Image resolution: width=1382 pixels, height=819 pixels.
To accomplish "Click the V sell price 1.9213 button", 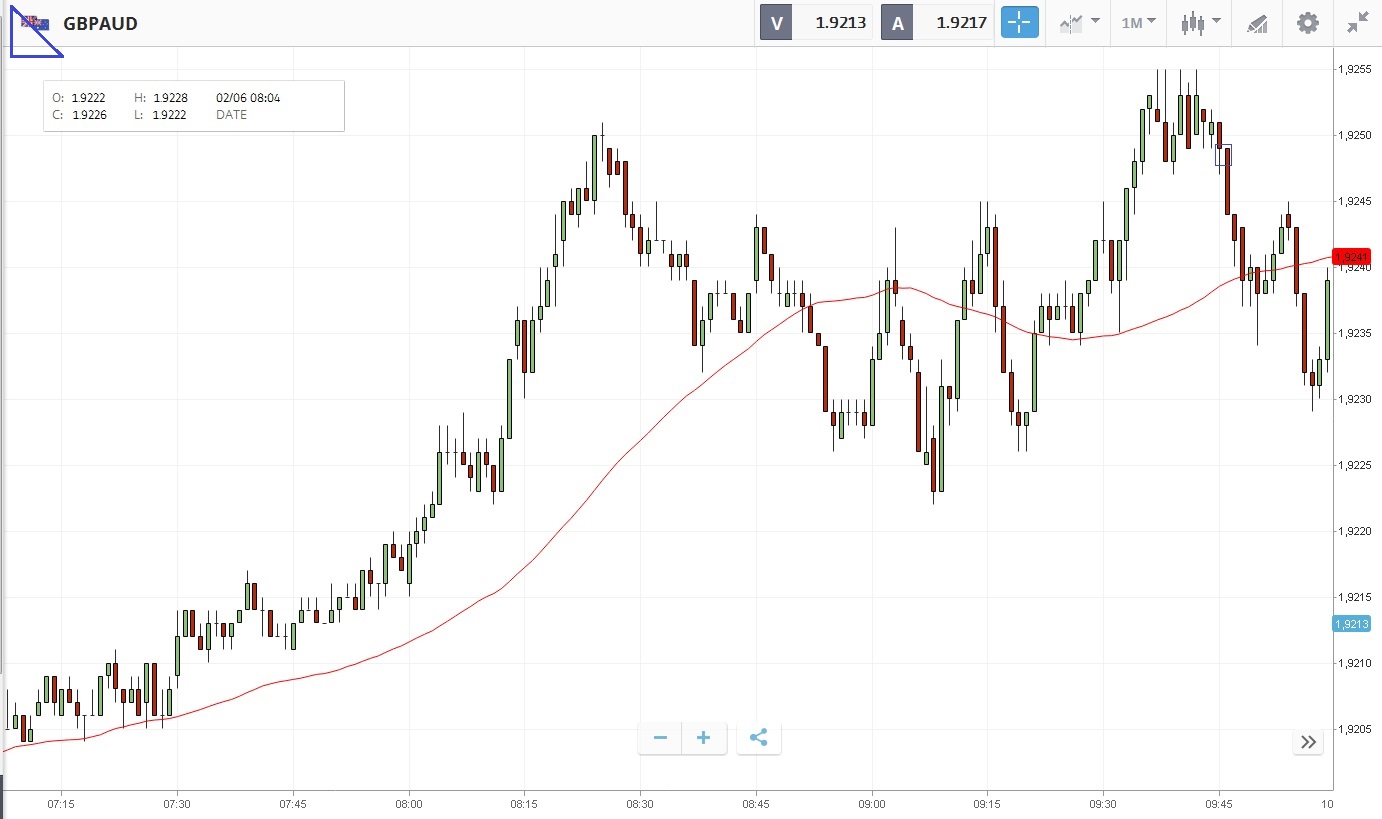I will tap(816, 23).
